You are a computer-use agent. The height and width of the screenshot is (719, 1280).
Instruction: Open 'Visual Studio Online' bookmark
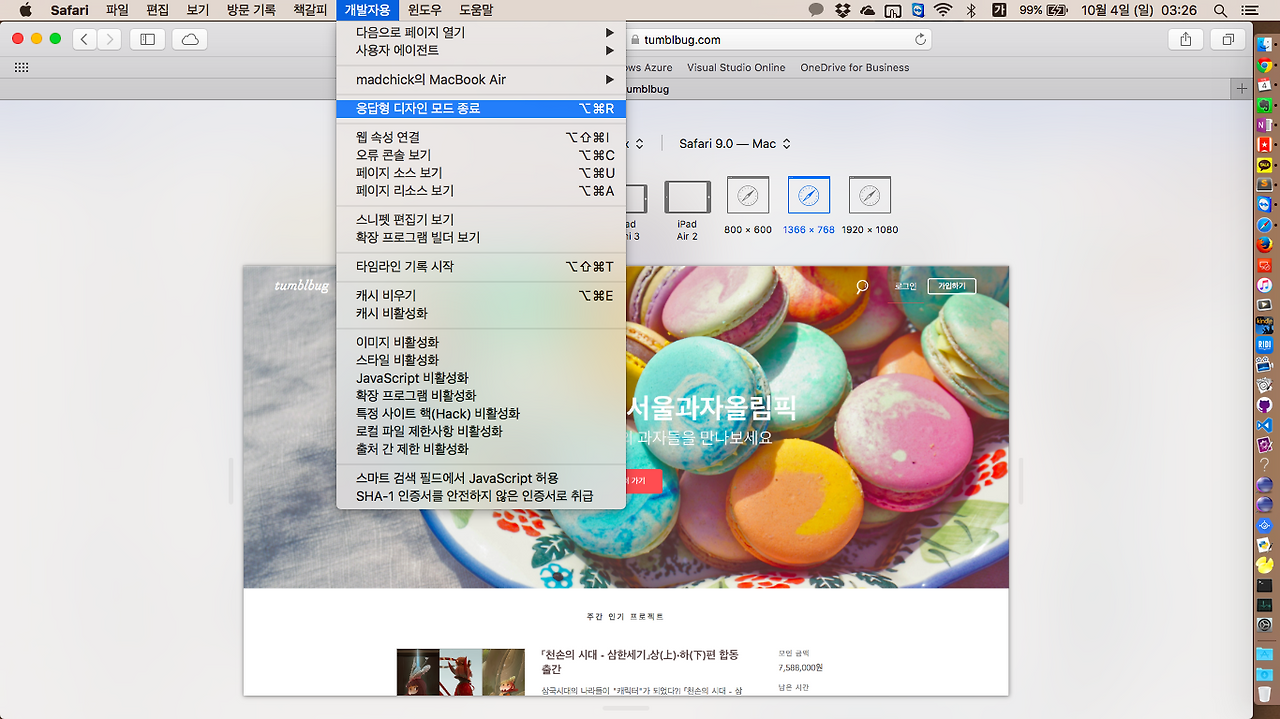click(x=736, y=68)
